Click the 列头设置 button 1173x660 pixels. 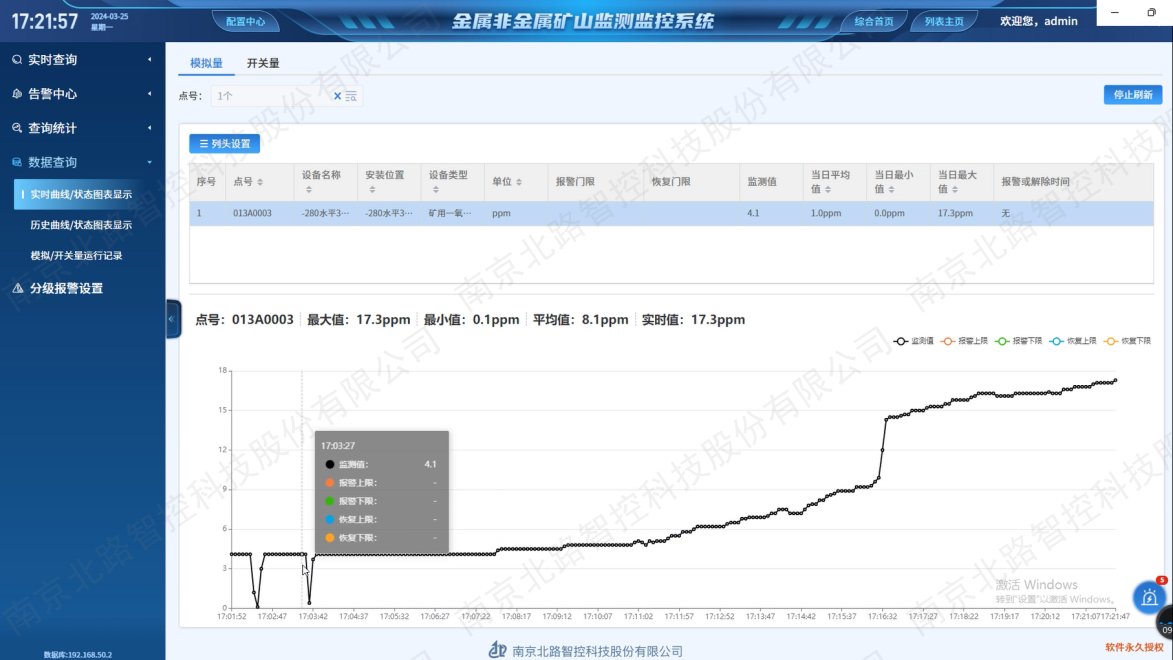224,144
